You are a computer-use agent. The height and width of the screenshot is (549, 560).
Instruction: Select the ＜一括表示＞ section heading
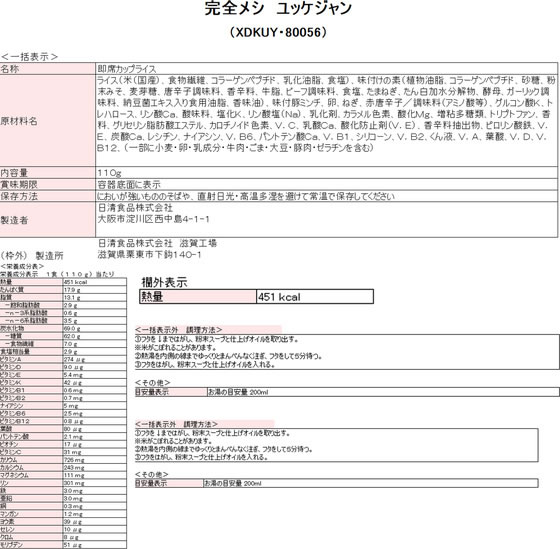[x=29, y=57]
